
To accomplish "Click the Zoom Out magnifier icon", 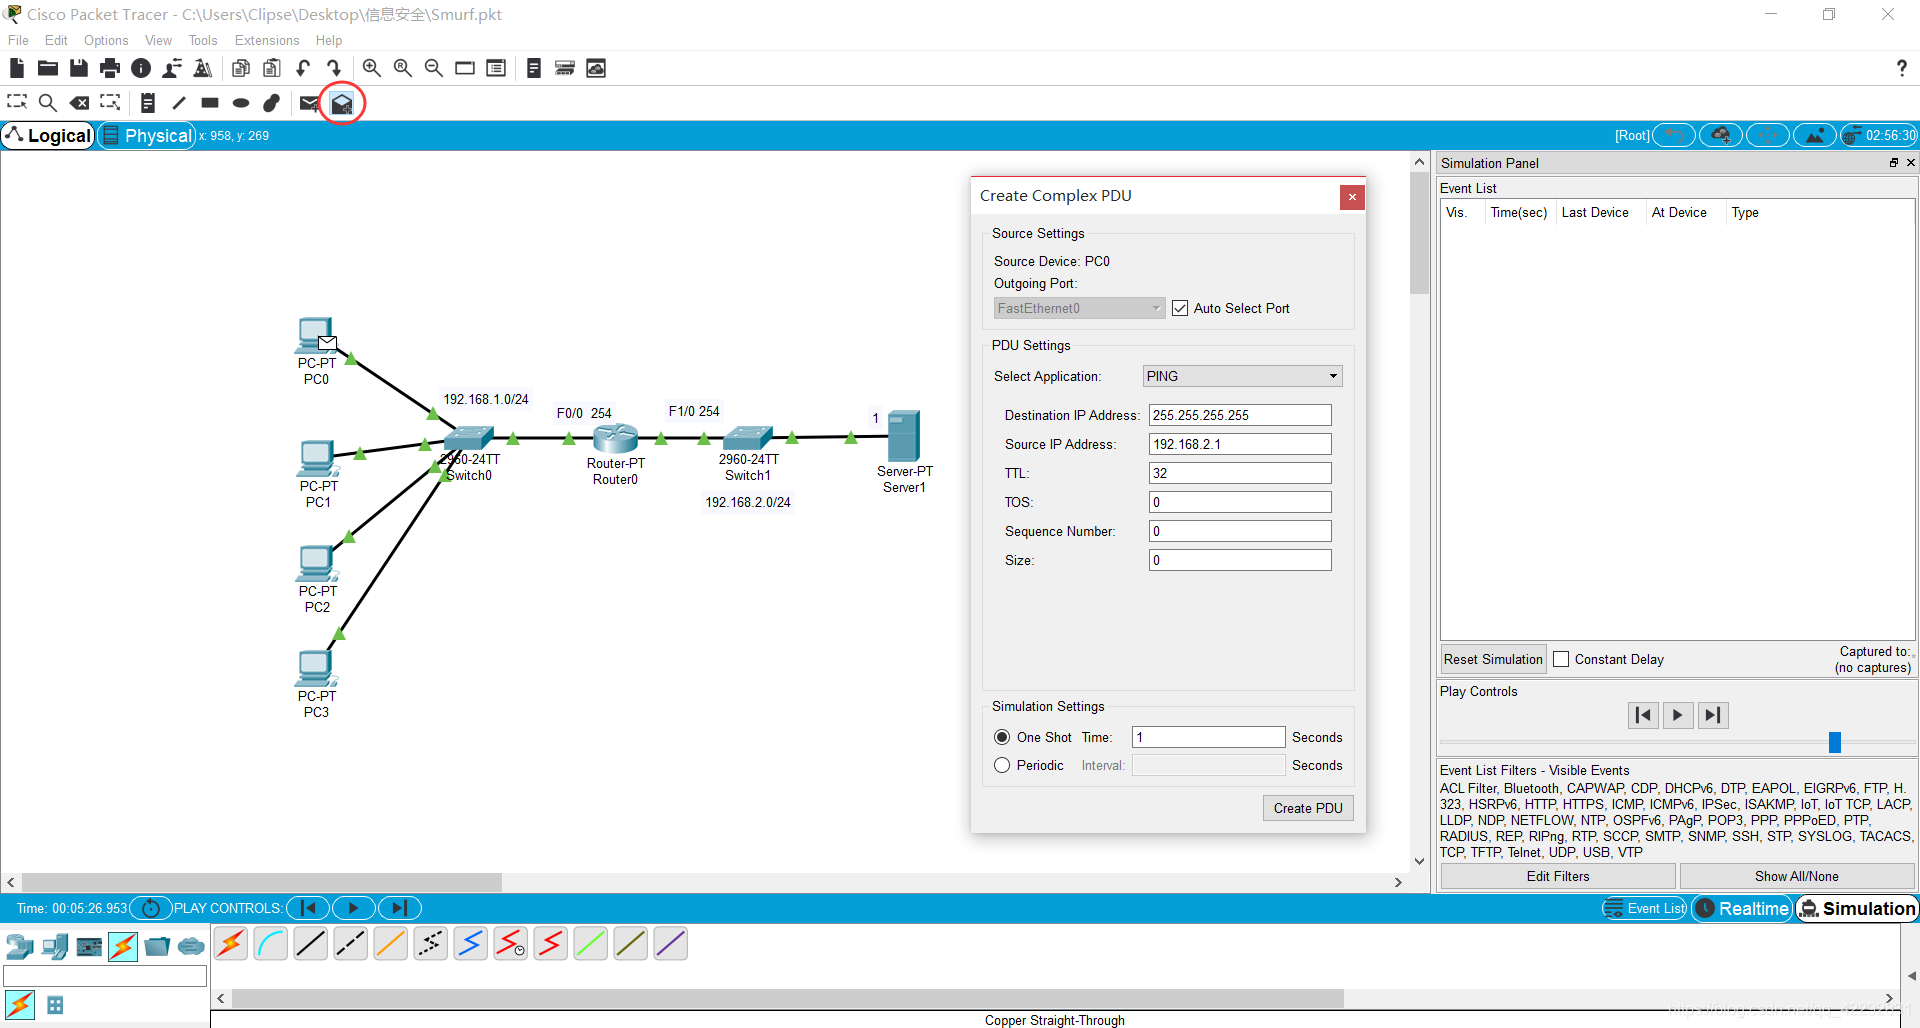I will coord(434,68).
